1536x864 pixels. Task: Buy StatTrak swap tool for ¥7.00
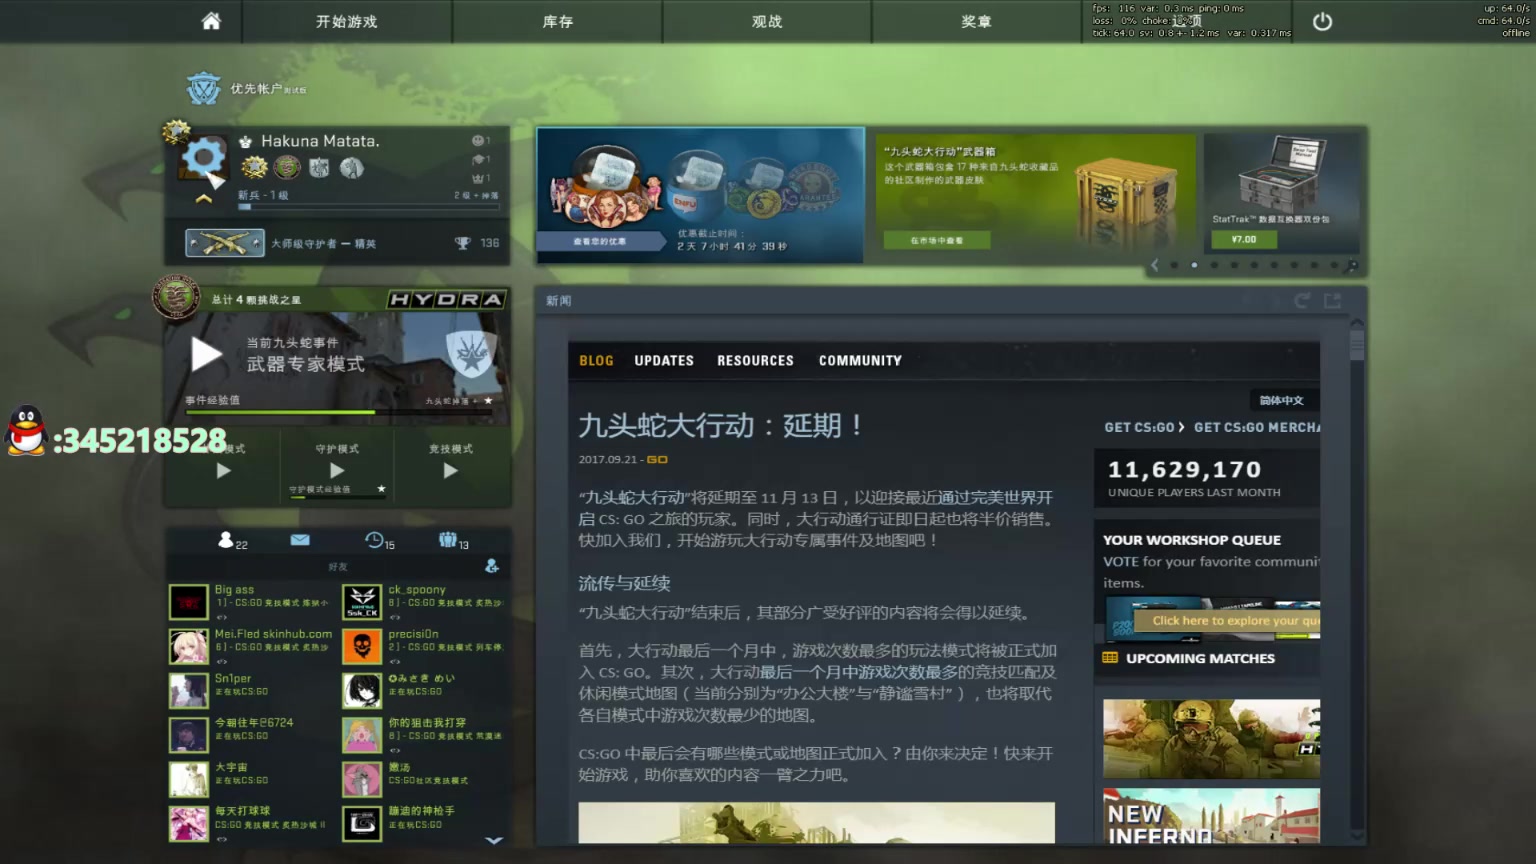[x=1244, y=239]
